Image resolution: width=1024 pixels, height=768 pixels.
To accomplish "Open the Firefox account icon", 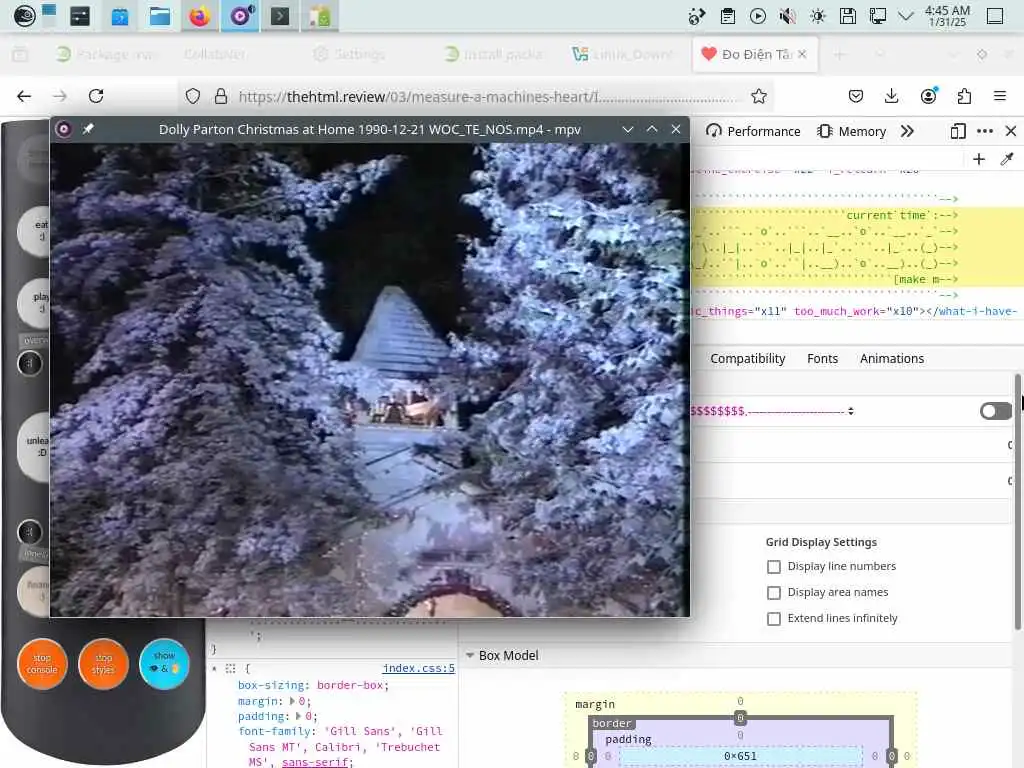I will point(928,96).
